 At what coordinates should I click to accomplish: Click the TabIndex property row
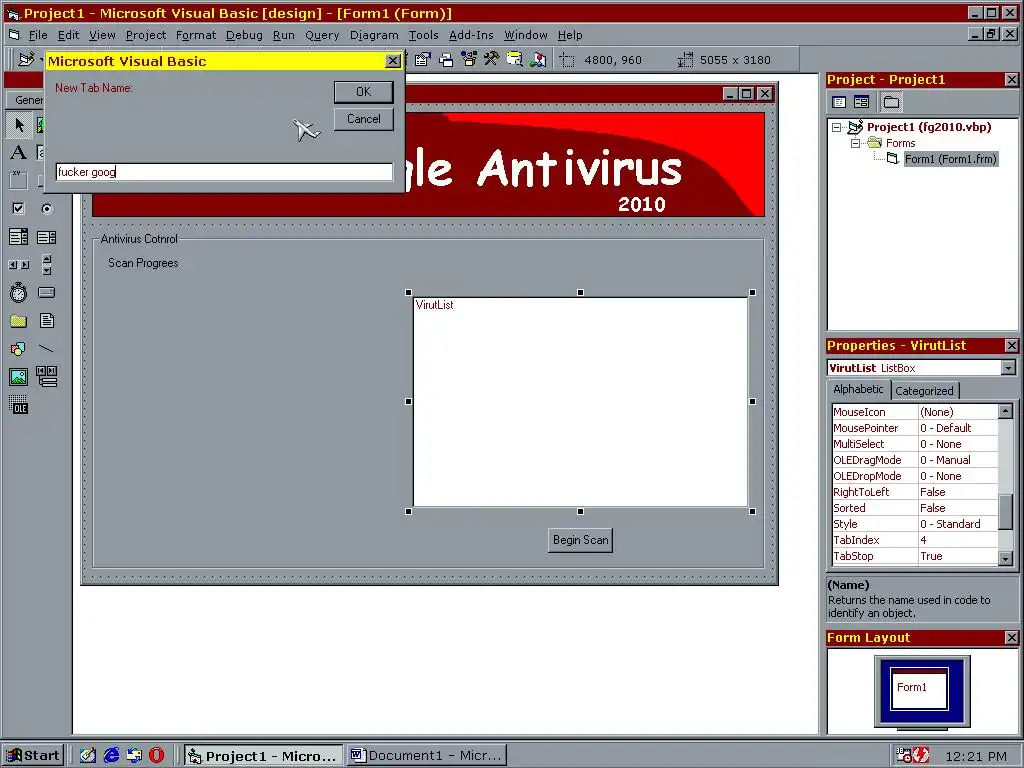click(x=914, y=540)
